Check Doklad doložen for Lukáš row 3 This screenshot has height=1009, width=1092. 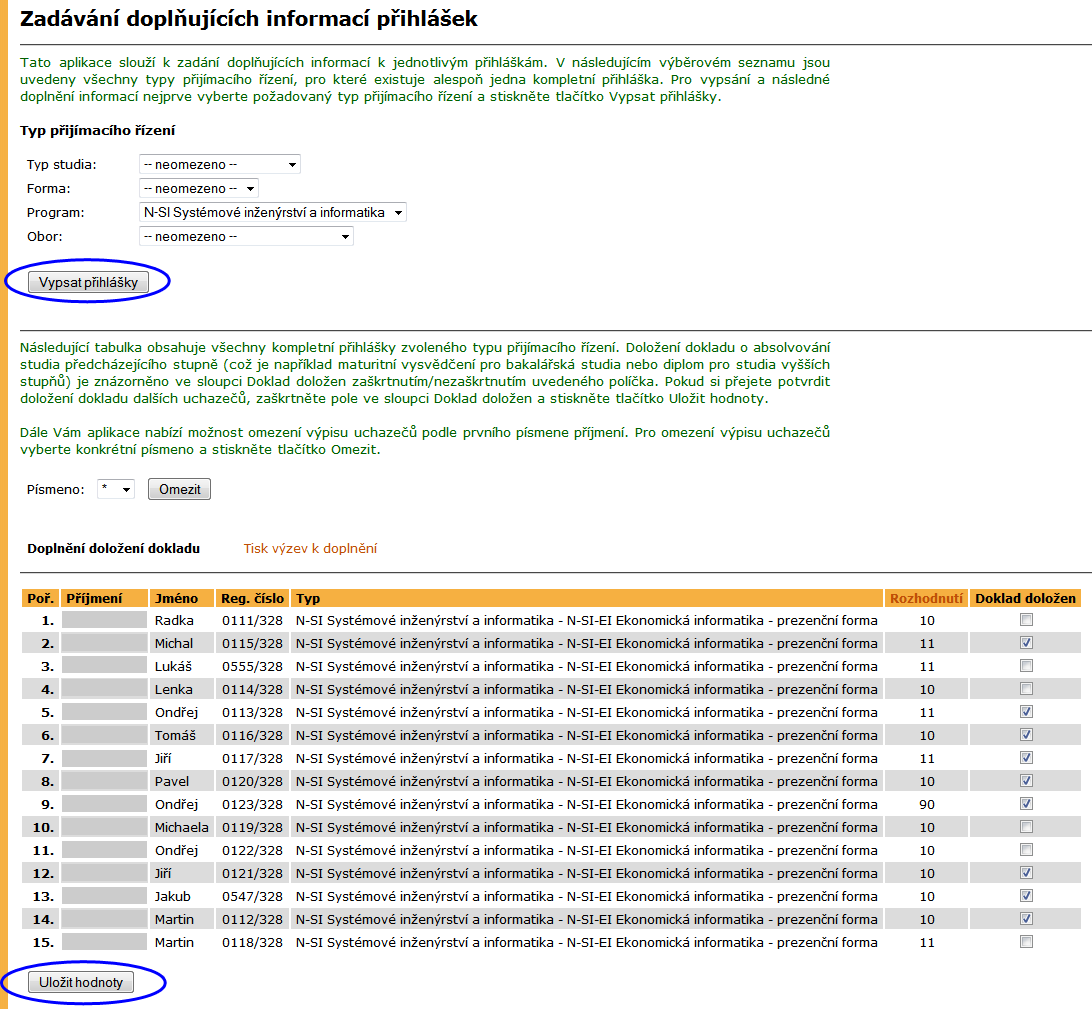pyautogui.click(x=1026, y=666)
